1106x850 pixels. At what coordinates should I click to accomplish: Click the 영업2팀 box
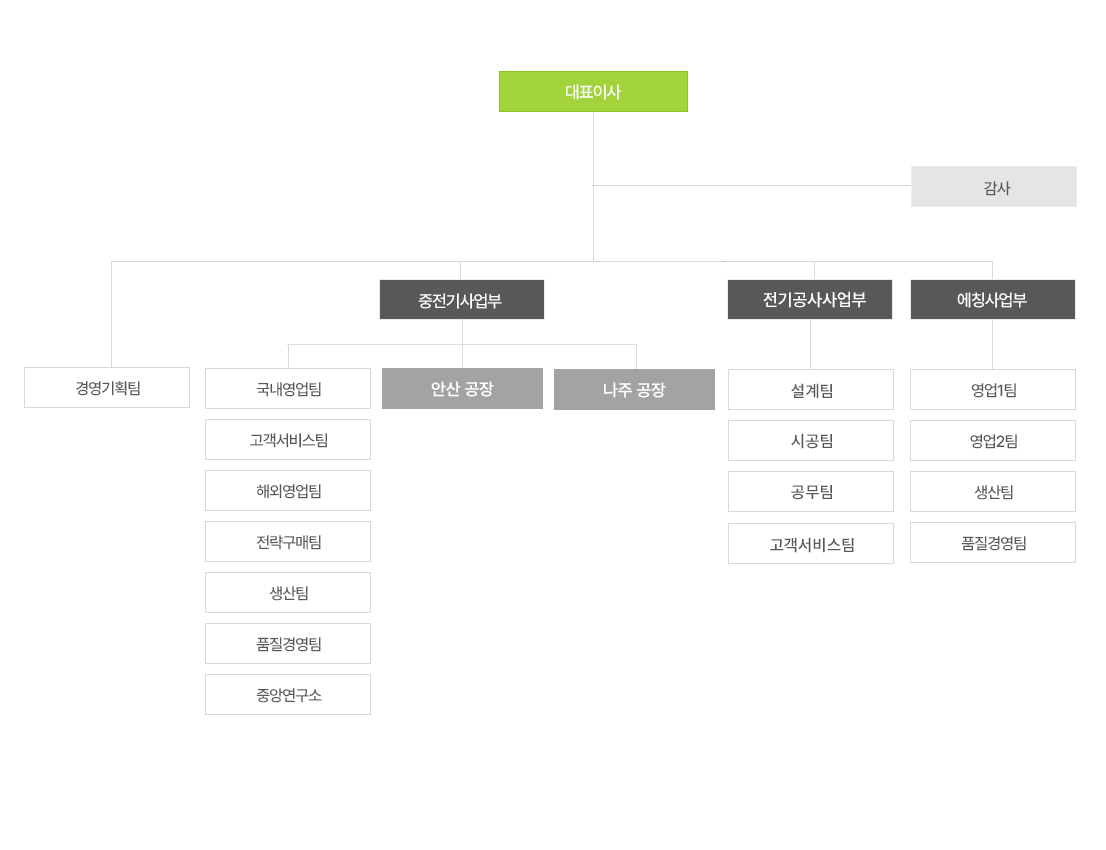tap(992, 440)
